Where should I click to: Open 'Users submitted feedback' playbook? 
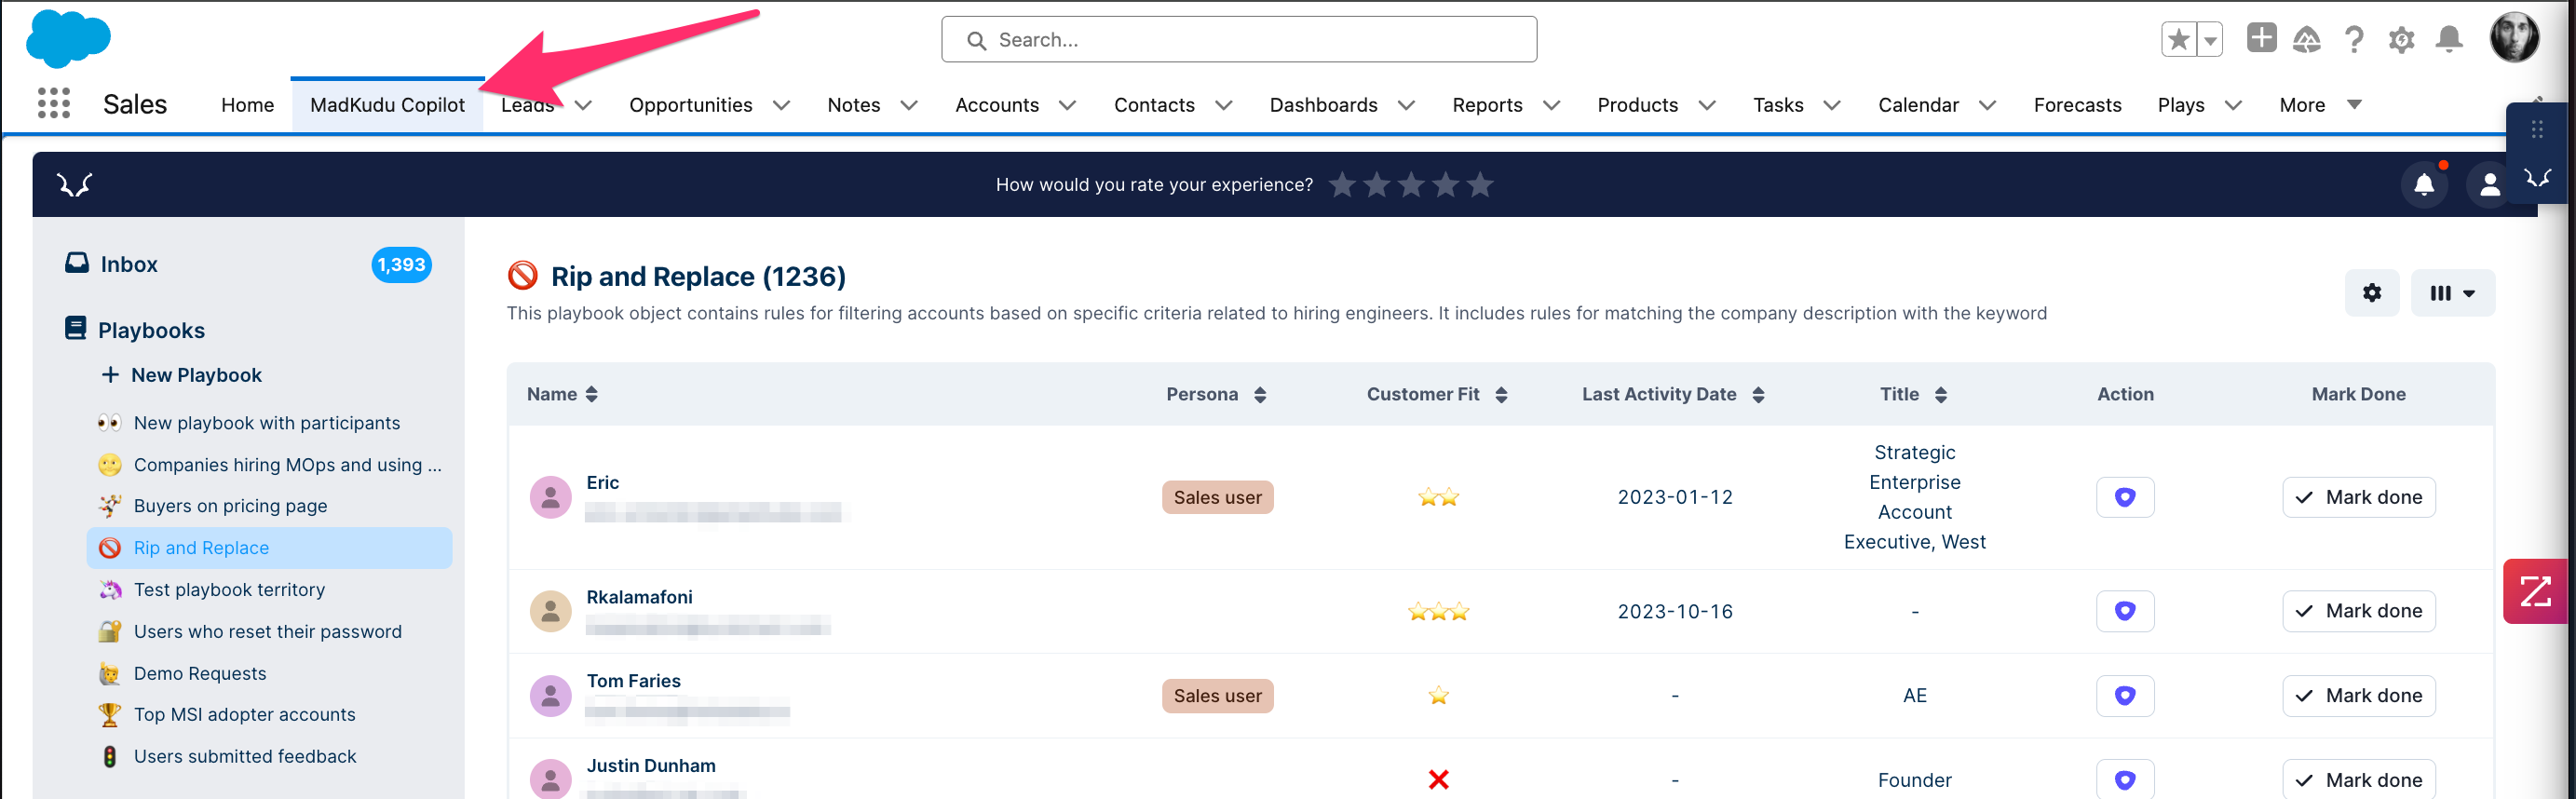245,757
